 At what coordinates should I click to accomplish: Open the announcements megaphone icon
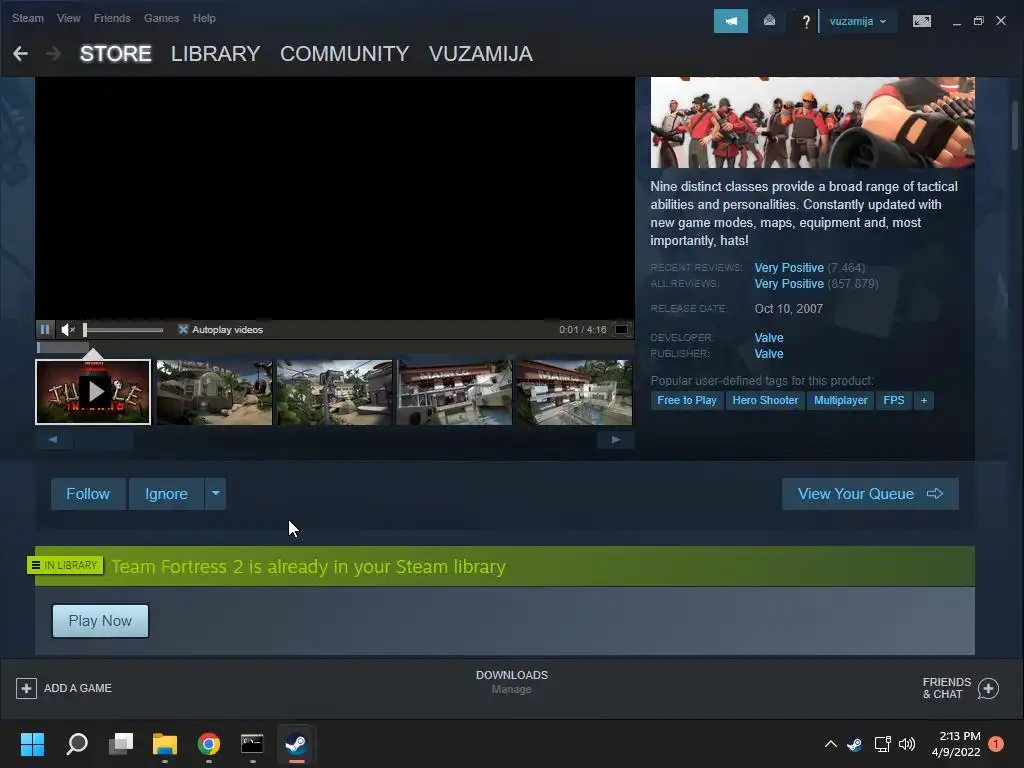pyautogui.click(x=731, y=21)
